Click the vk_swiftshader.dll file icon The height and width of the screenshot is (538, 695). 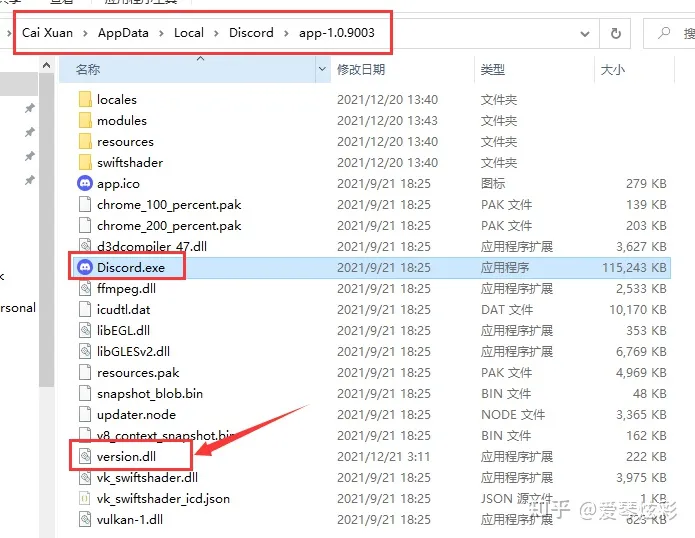pyautogui.click(x=85, y=477)
